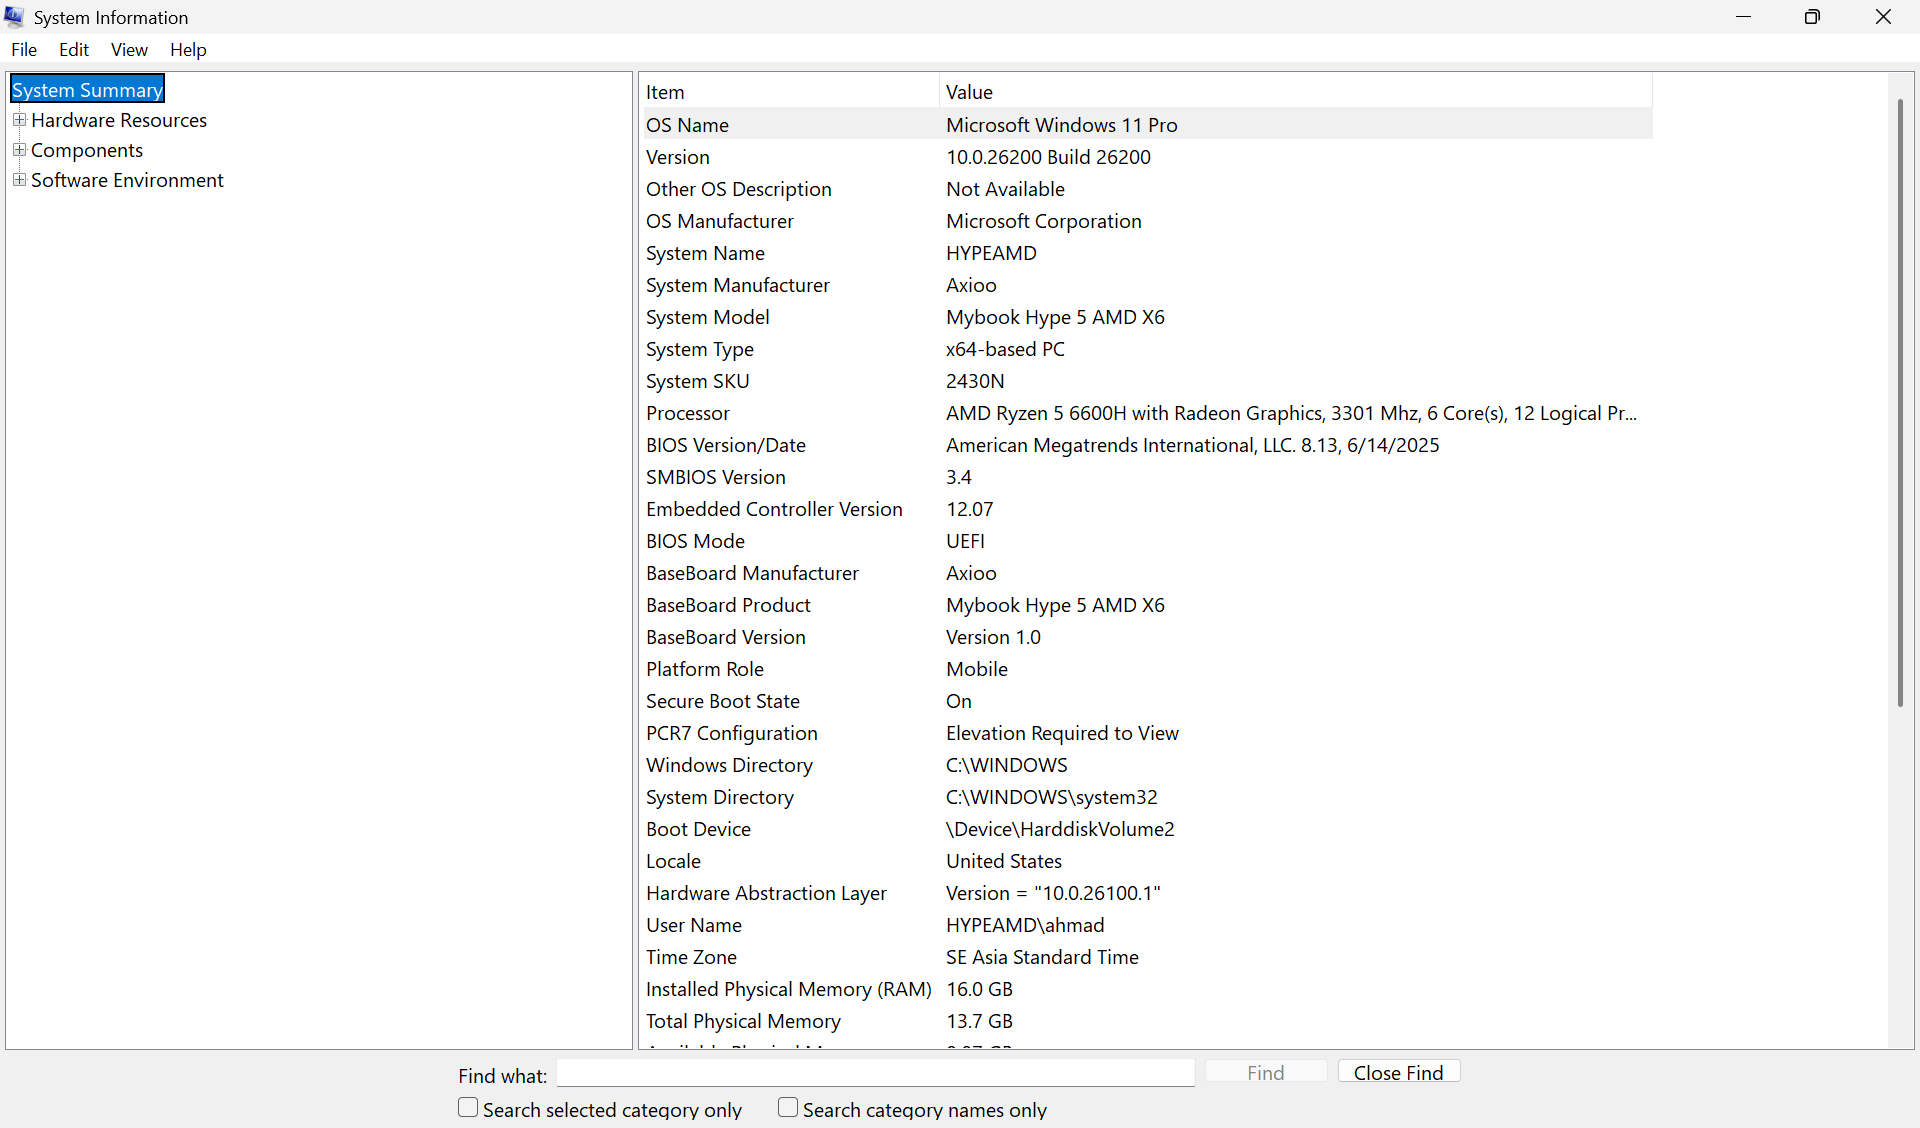Screen dimensions: 1920x1128
Task: Select the Boot Device row
Action: [1146, 829]
